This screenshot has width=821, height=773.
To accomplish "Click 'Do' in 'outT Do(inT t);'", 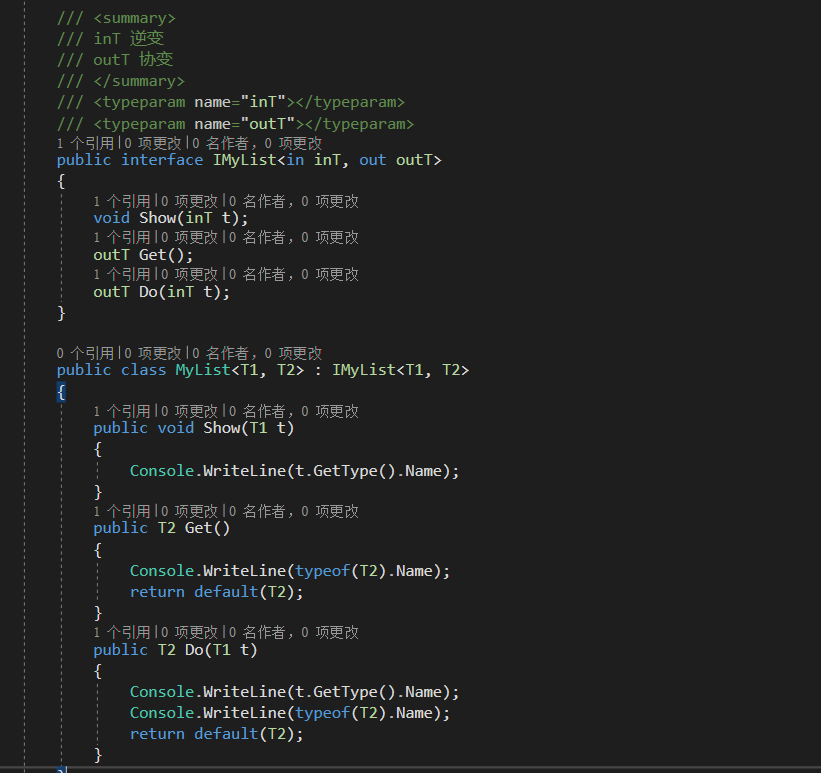I will coord(148,292).
